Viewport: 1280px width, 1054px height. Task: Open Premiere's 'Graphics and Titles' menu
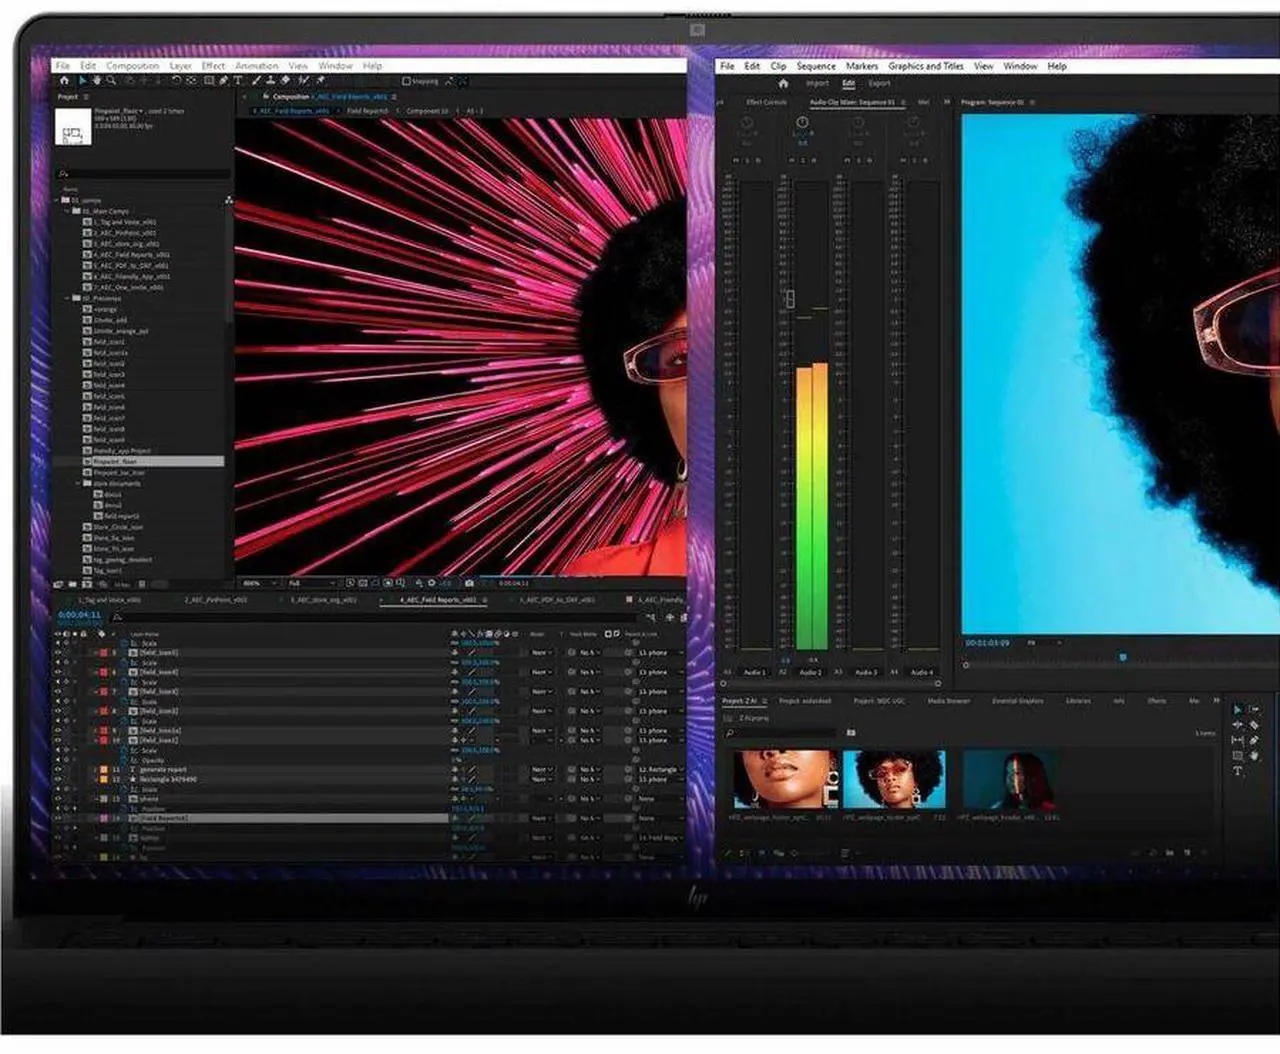926,66
